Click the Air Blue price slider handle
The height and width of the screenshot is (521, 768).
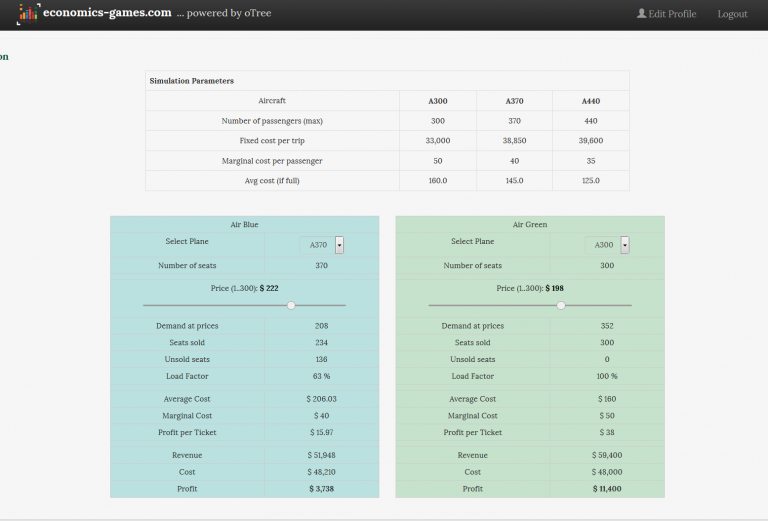(x=291, y=305)
